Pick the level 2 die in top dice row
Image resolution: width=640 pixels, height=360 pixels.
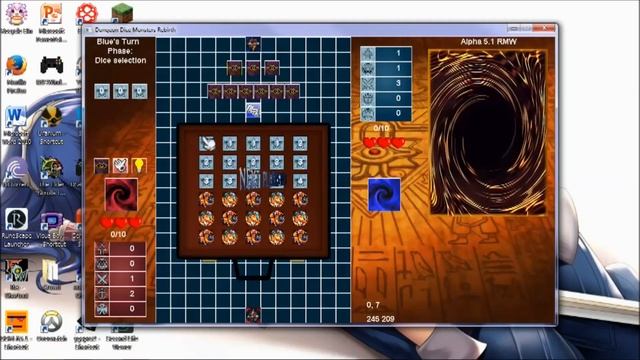point(300,143)
